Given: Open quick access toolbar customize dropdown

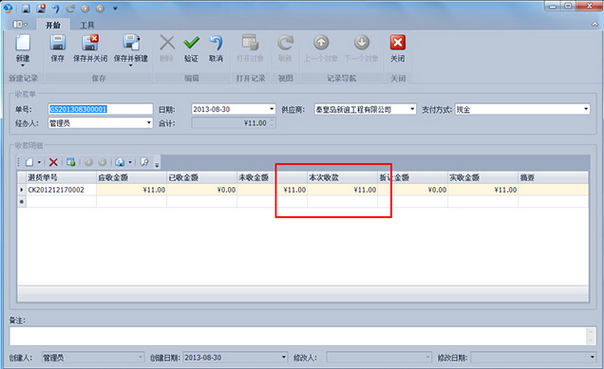Looking at the screenshot, I should tap(115, 8).
